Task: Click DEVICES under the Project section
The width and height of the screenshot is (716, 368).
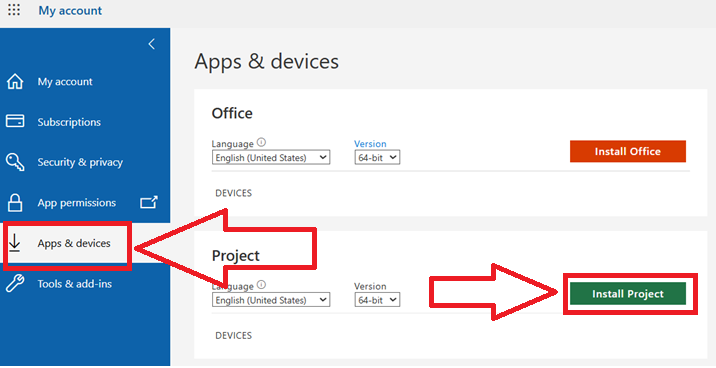Action: click(x=233, y=336)
